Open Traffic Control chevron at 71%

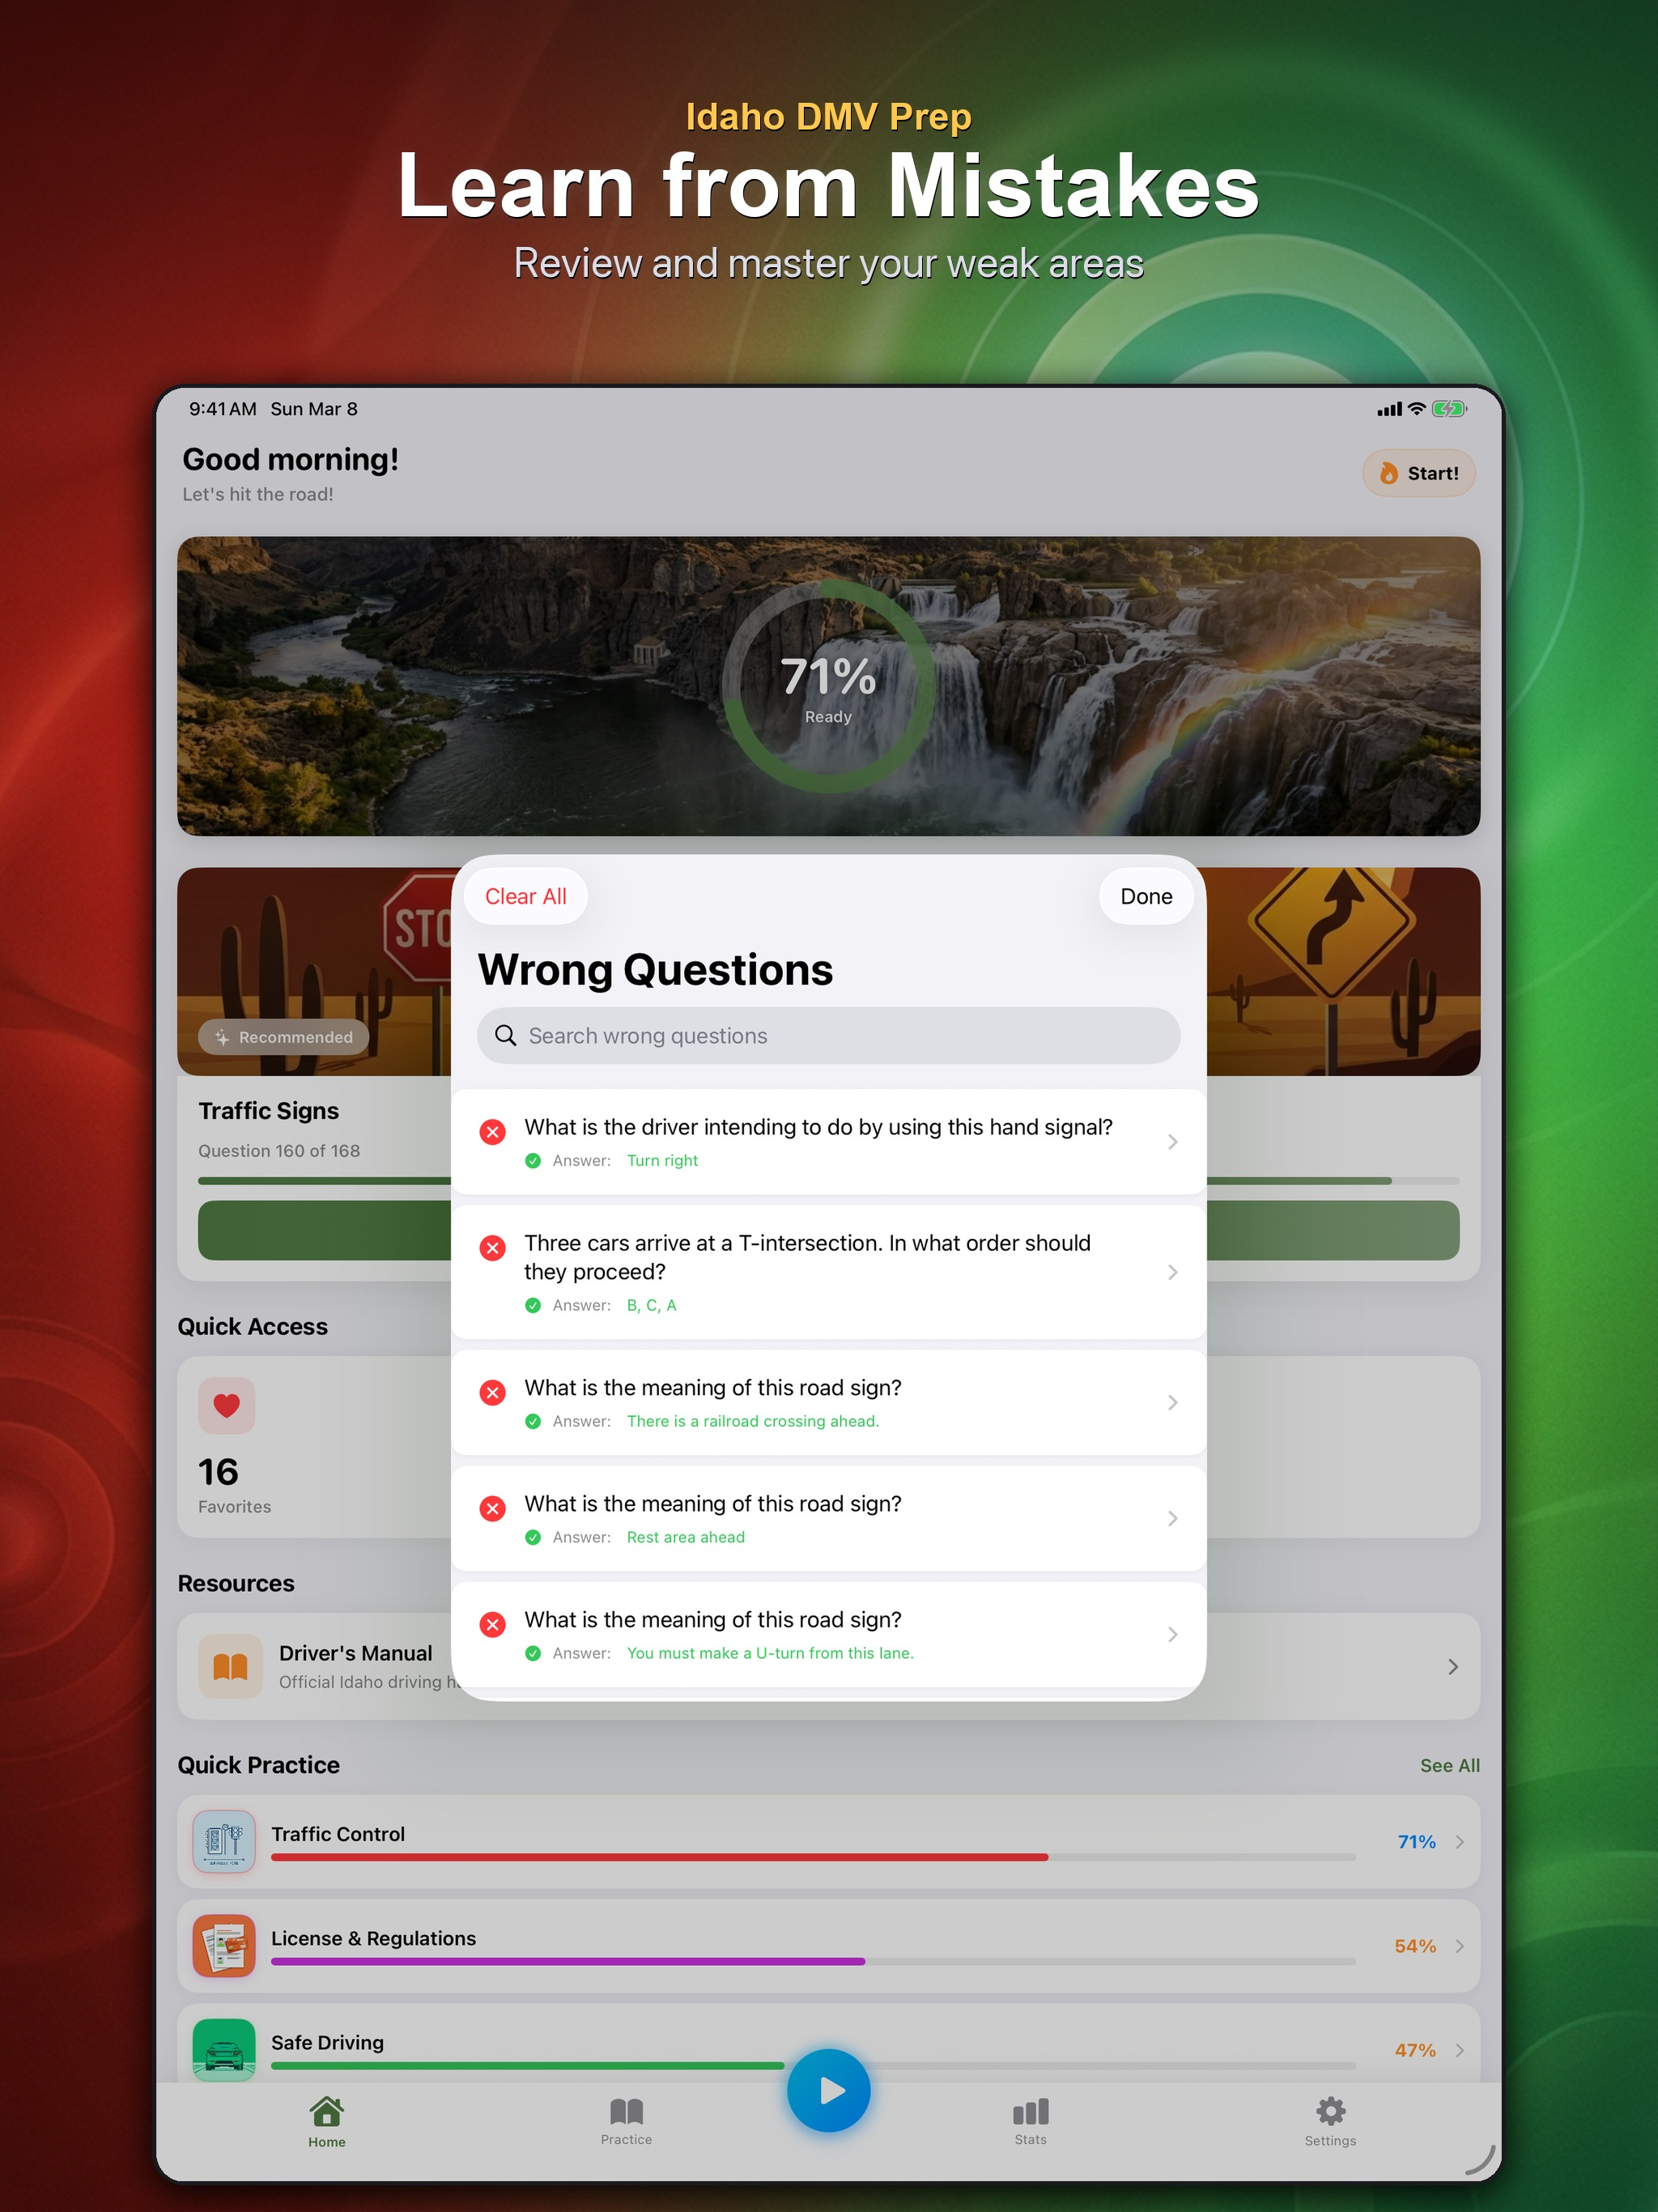(1460, 1842)
